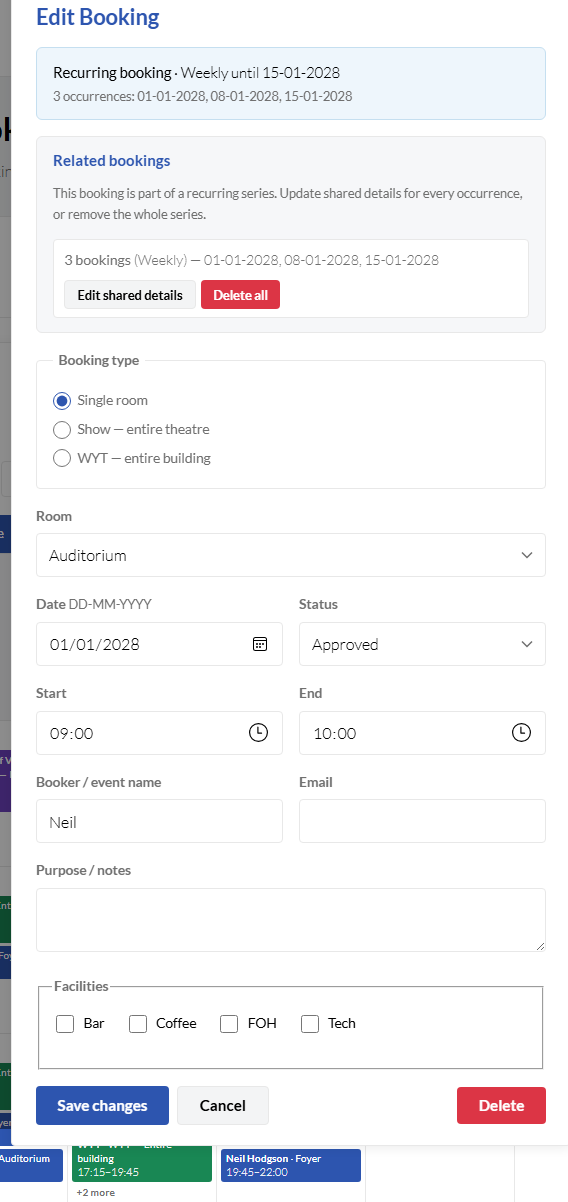
Task: Click the red Delete all button
Action: point(240,295)
